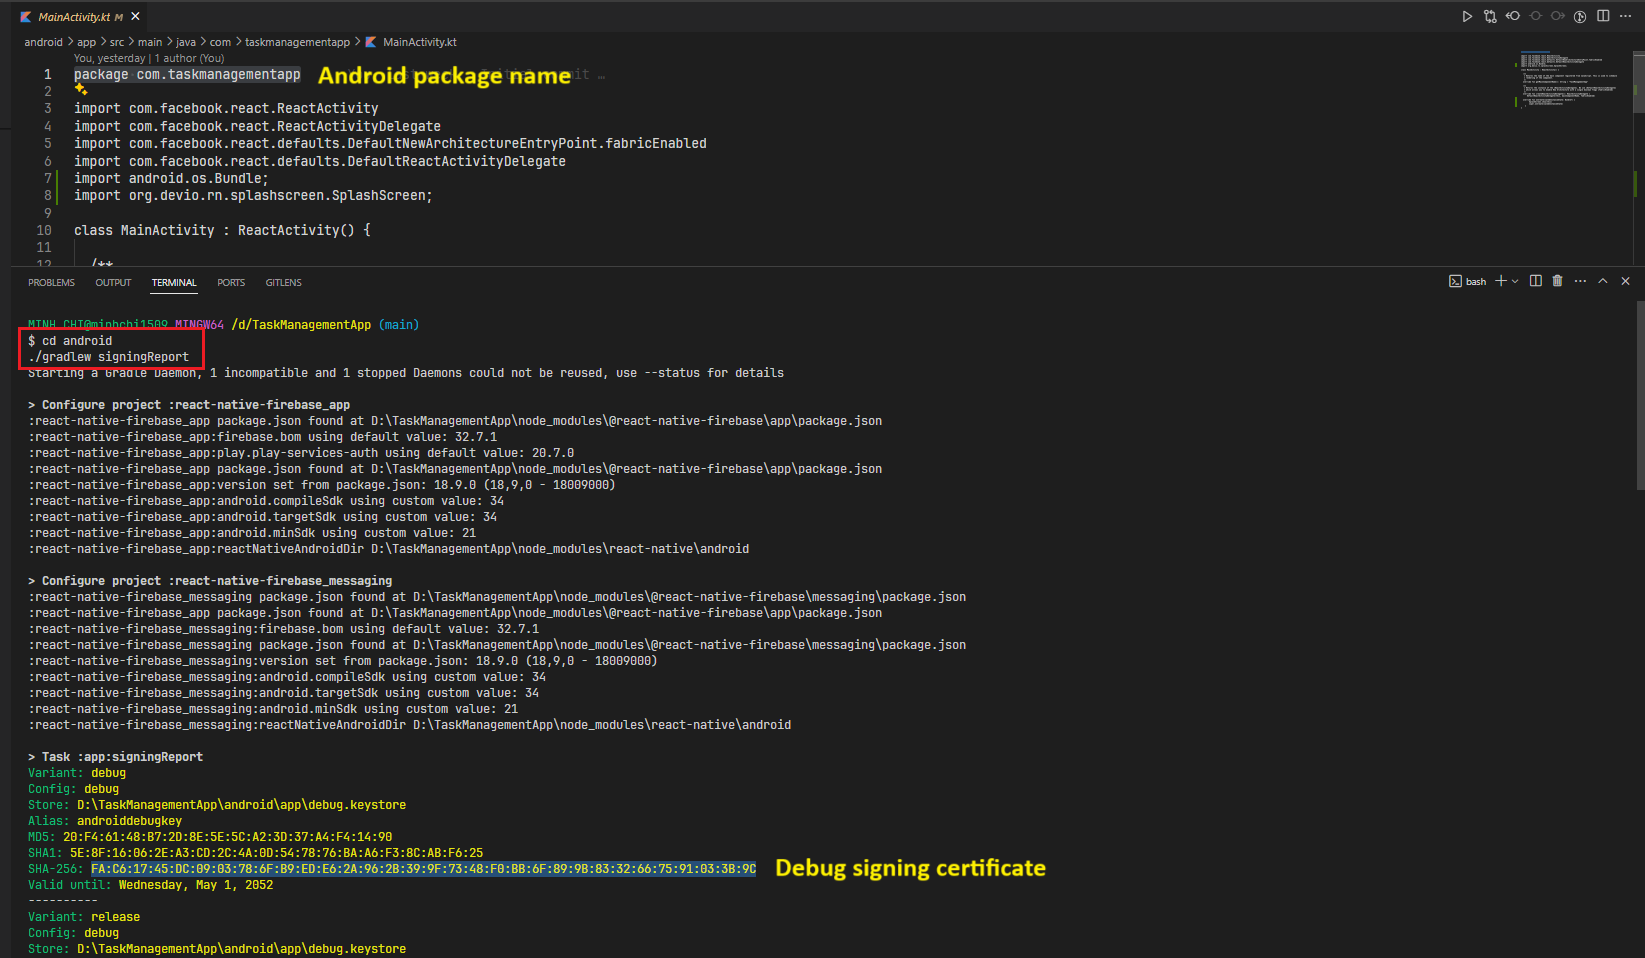Click the sparkle icon on line 2
The image size is (1645, 958).
(x=81, y=90)
